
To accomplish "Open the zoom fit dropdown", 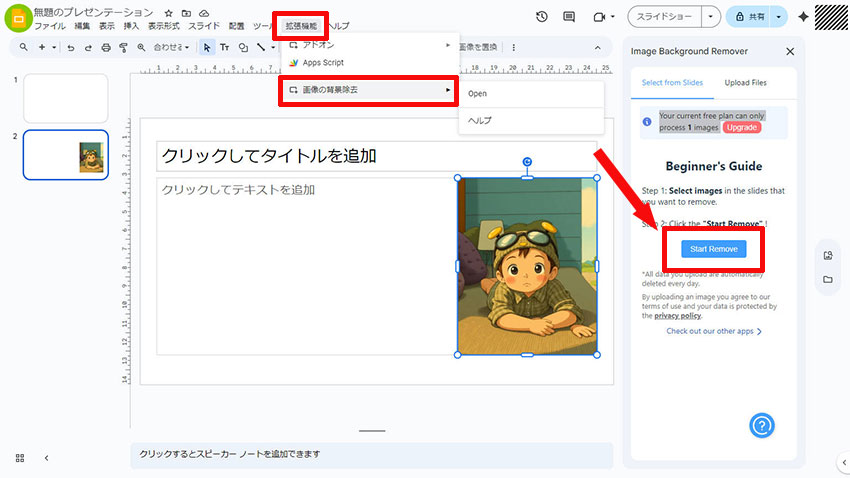I will pyautogui.click(x=168, y=47).
